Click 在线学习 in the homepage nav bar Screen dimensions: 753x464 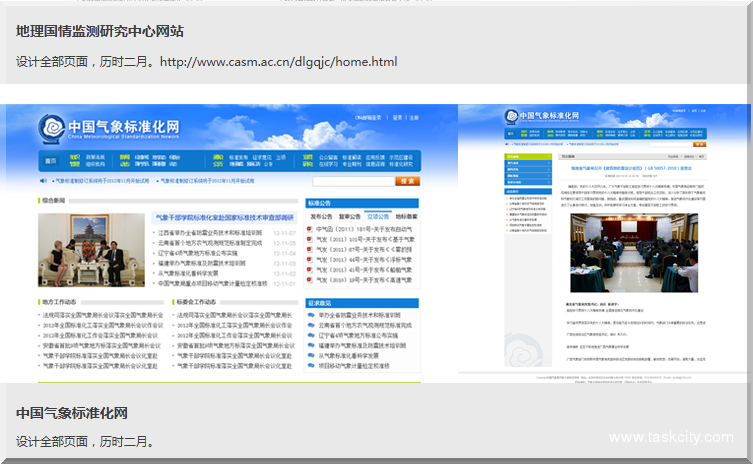click(328, 164)
